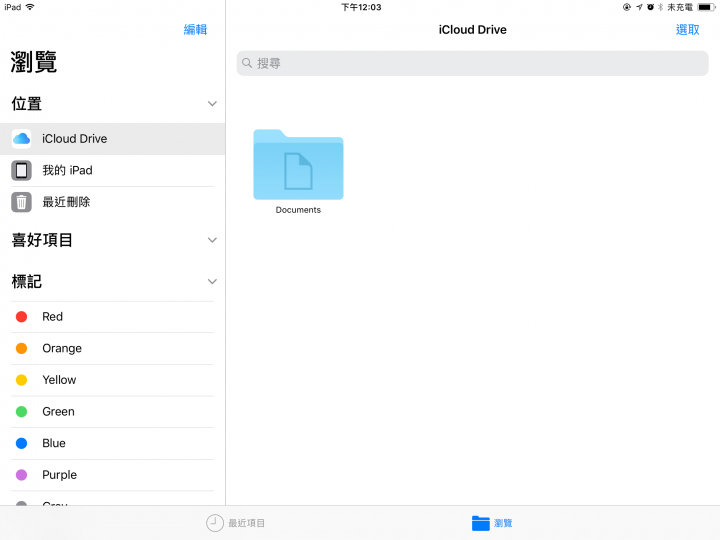
Task: Tap the Wi-Fi icon in status bar
Action: (30, 7)
